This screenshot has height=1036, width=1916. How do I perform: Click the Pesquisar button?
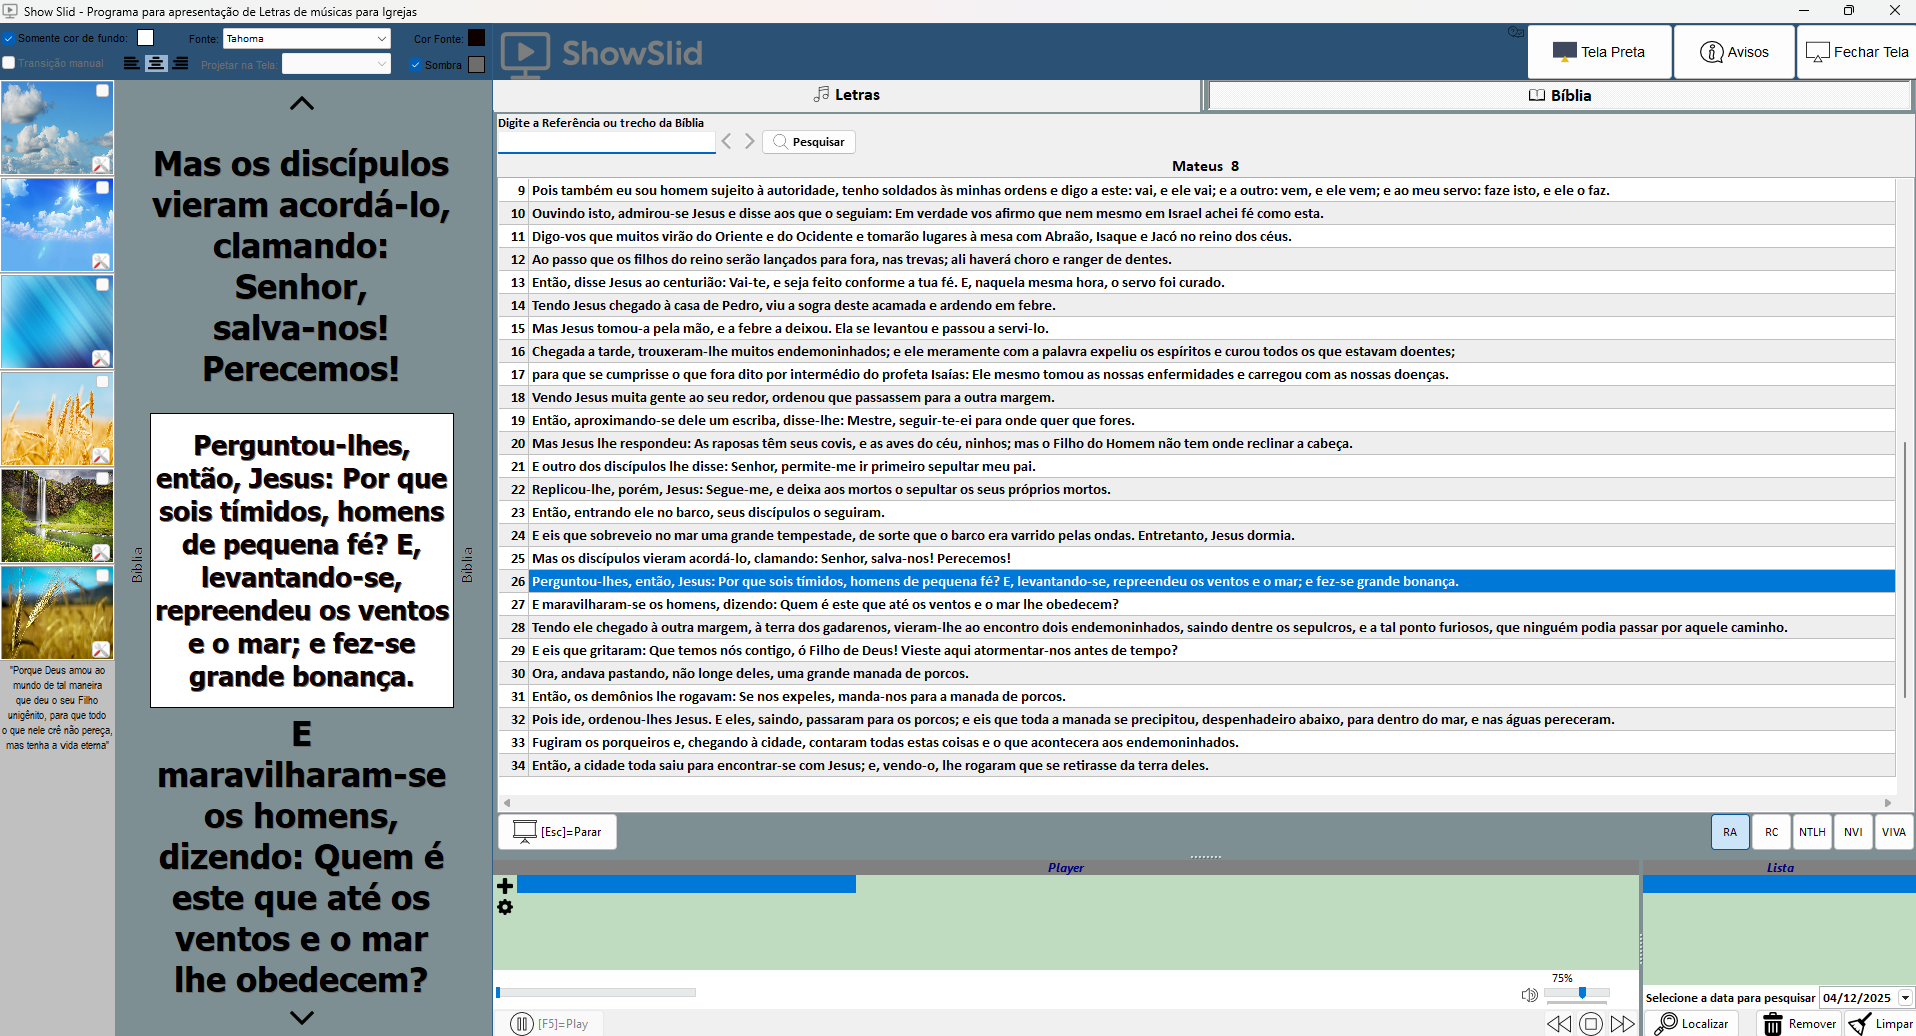click(x=808, y=142)
